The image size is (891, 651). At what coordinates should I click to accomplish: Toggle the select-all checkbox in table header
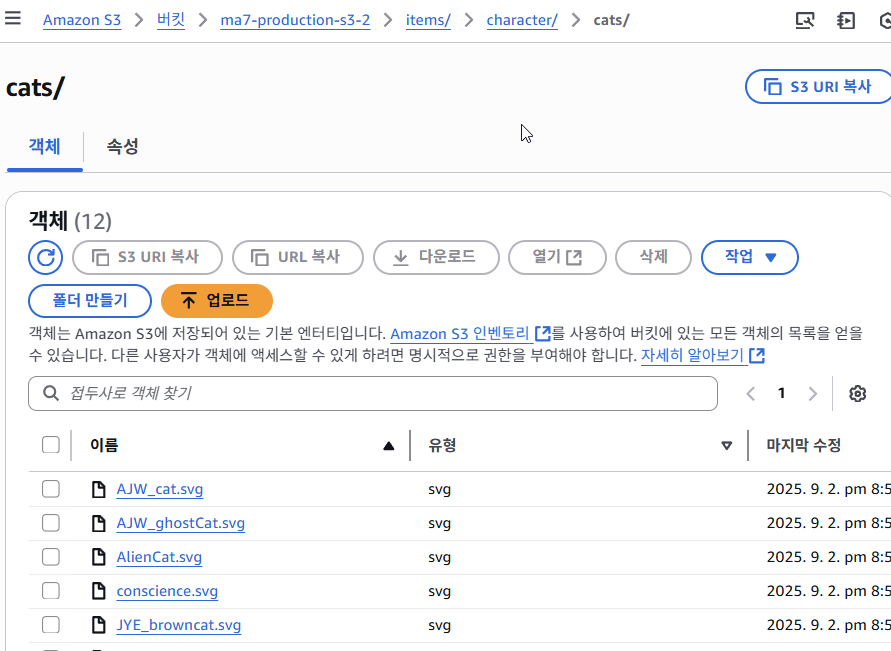[x=51, y=445]
